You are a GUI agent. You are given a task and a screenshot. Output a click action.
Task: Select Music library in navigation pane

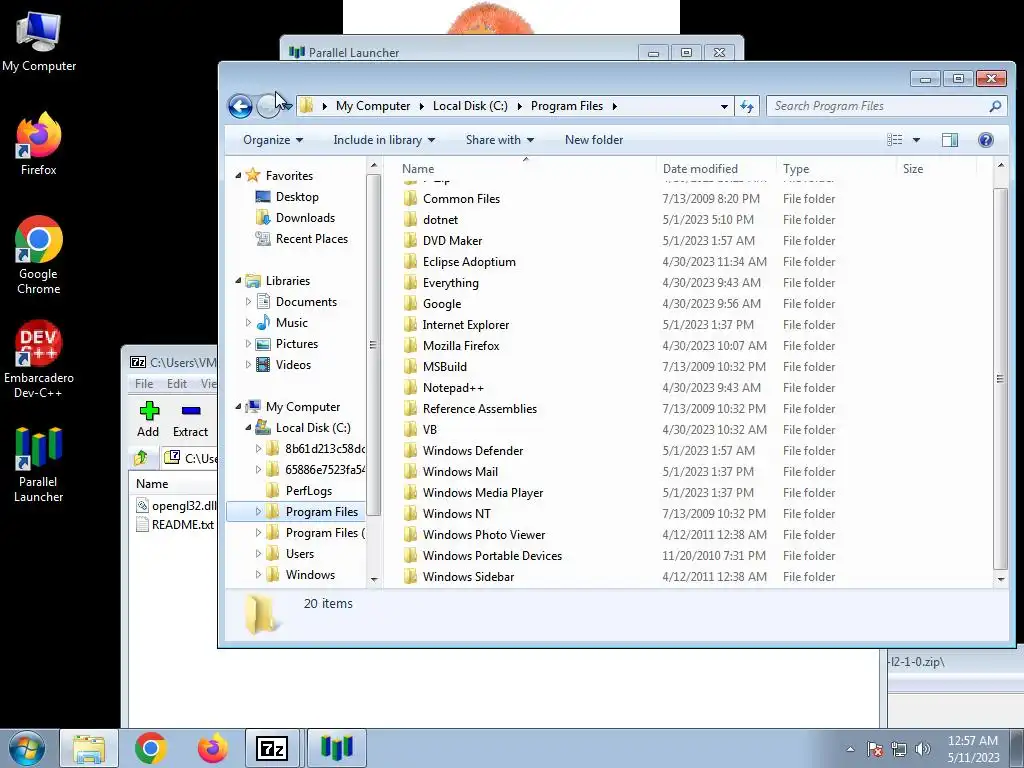[x=291, y=323]
